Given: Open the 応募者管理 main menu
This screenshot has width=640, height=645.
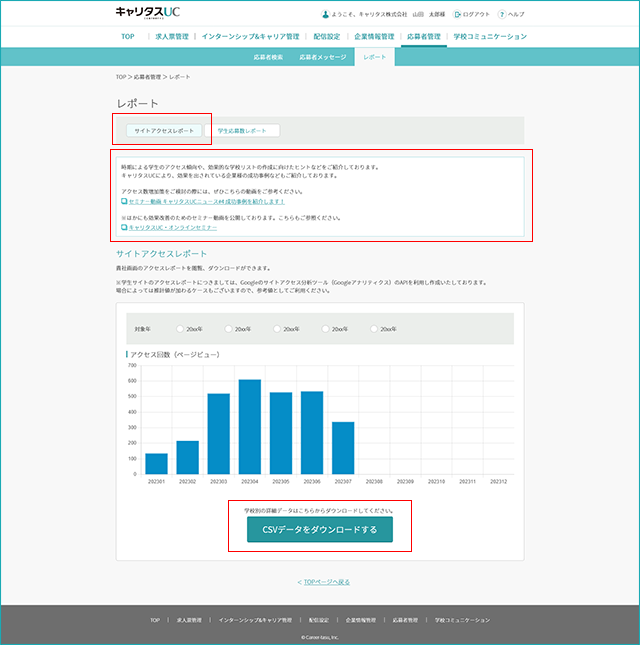Looking at the screenshot, I should [424, 37].
